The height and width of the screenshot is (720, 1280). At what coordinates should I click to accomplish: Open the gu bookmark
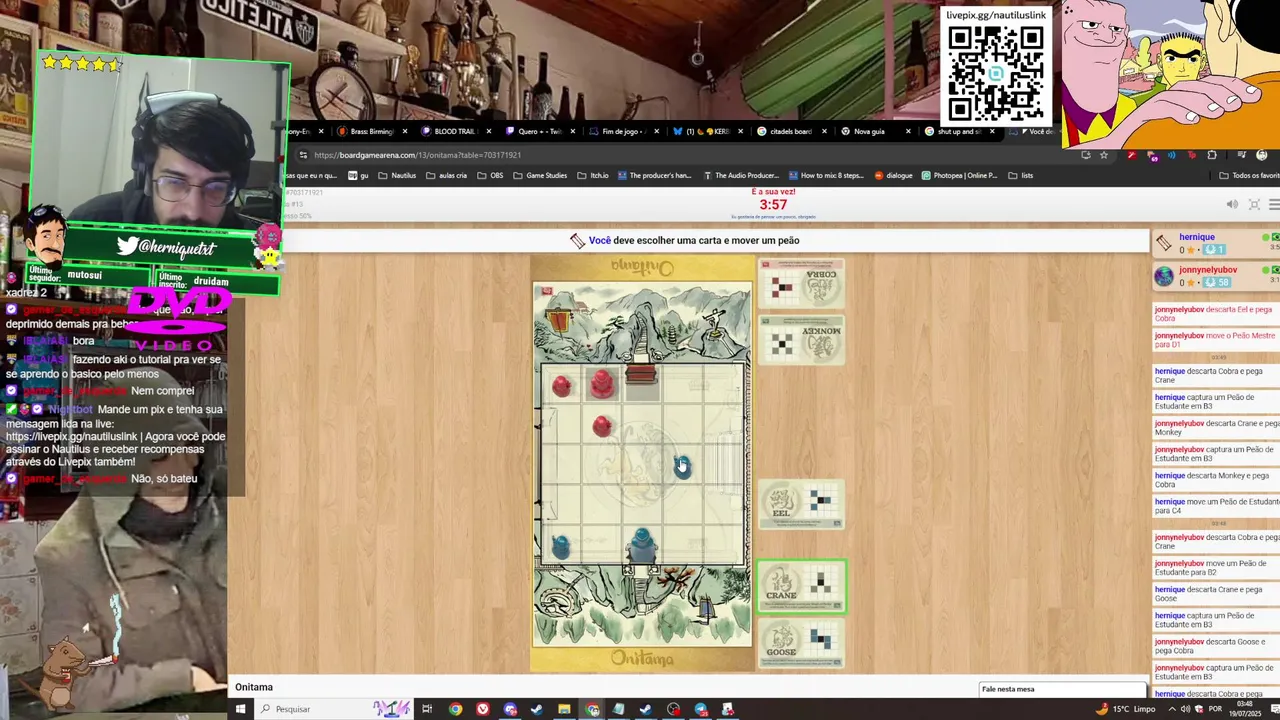point(358,175)
